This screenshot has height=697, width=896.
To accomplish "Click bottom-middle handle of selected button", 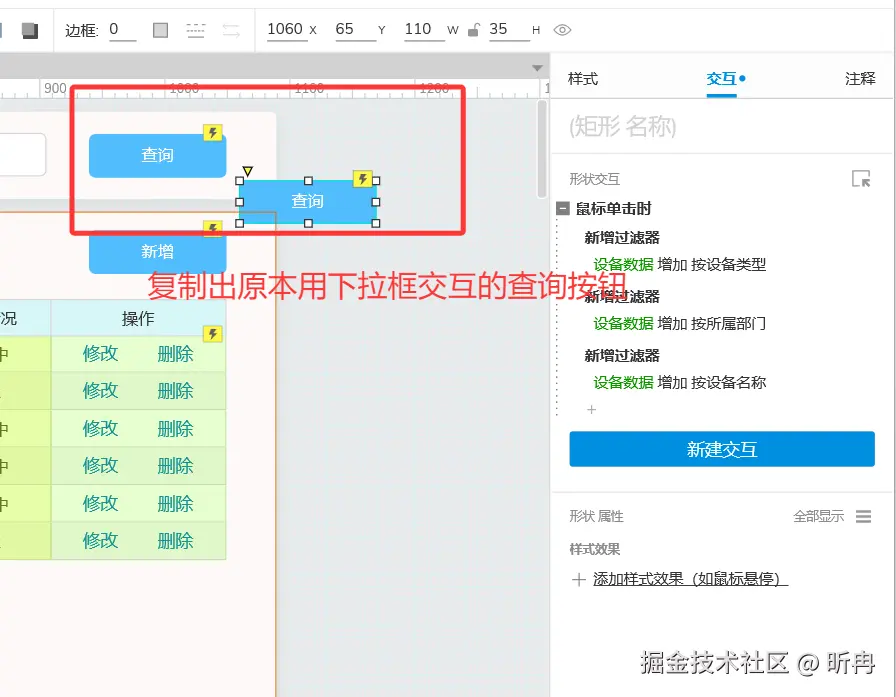I will [308, 223].
